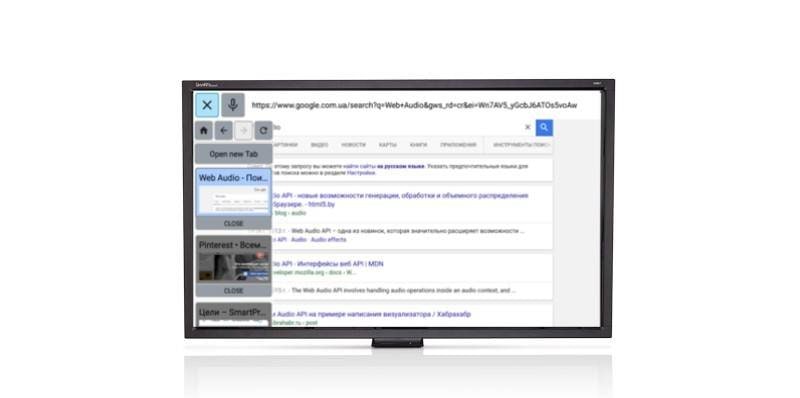Image resolution: width=800 pixels, height=398 pixels.
Task: Navigate forward with the right arrow
Action: click(x=243, y=131)
